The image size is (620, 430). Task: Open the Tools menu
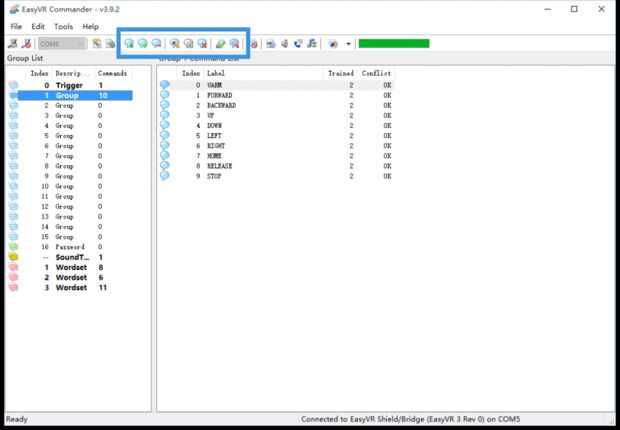[64, 27]
